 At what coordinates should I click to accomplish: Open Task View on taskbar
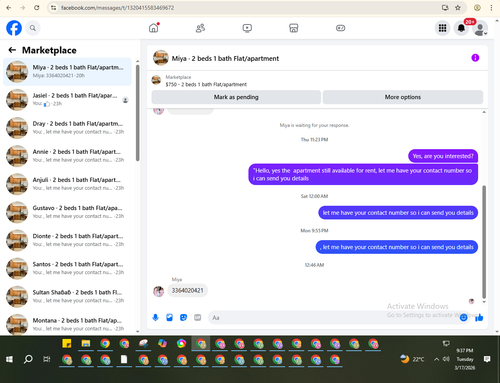[47, 359]
